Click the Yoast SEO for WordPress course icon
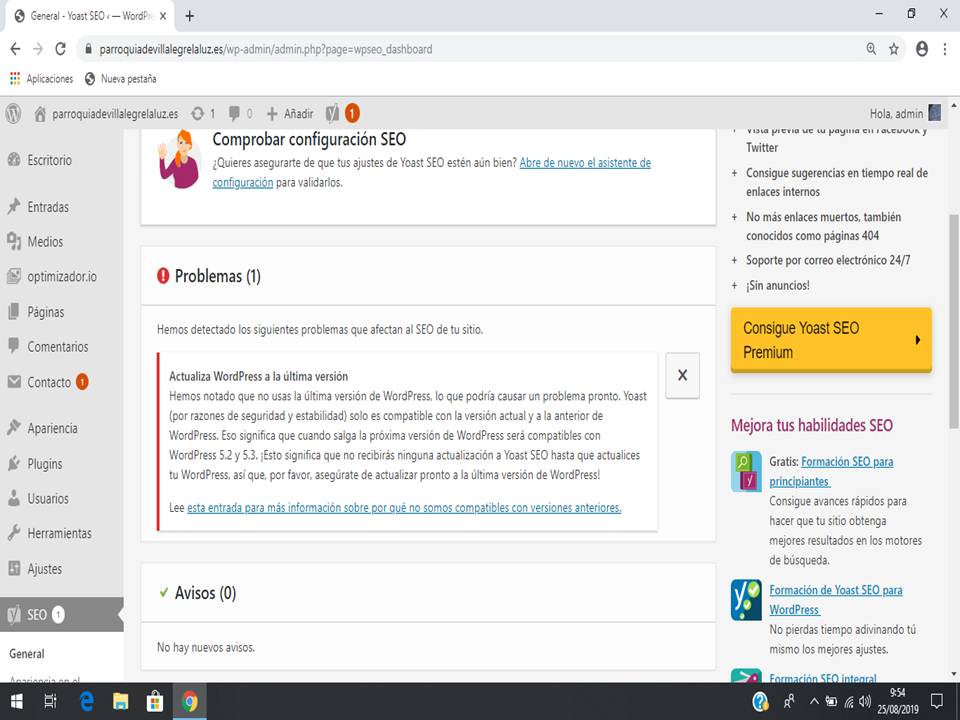The height and width of the screenshot is (720, 960). click(x=746, y=600)
